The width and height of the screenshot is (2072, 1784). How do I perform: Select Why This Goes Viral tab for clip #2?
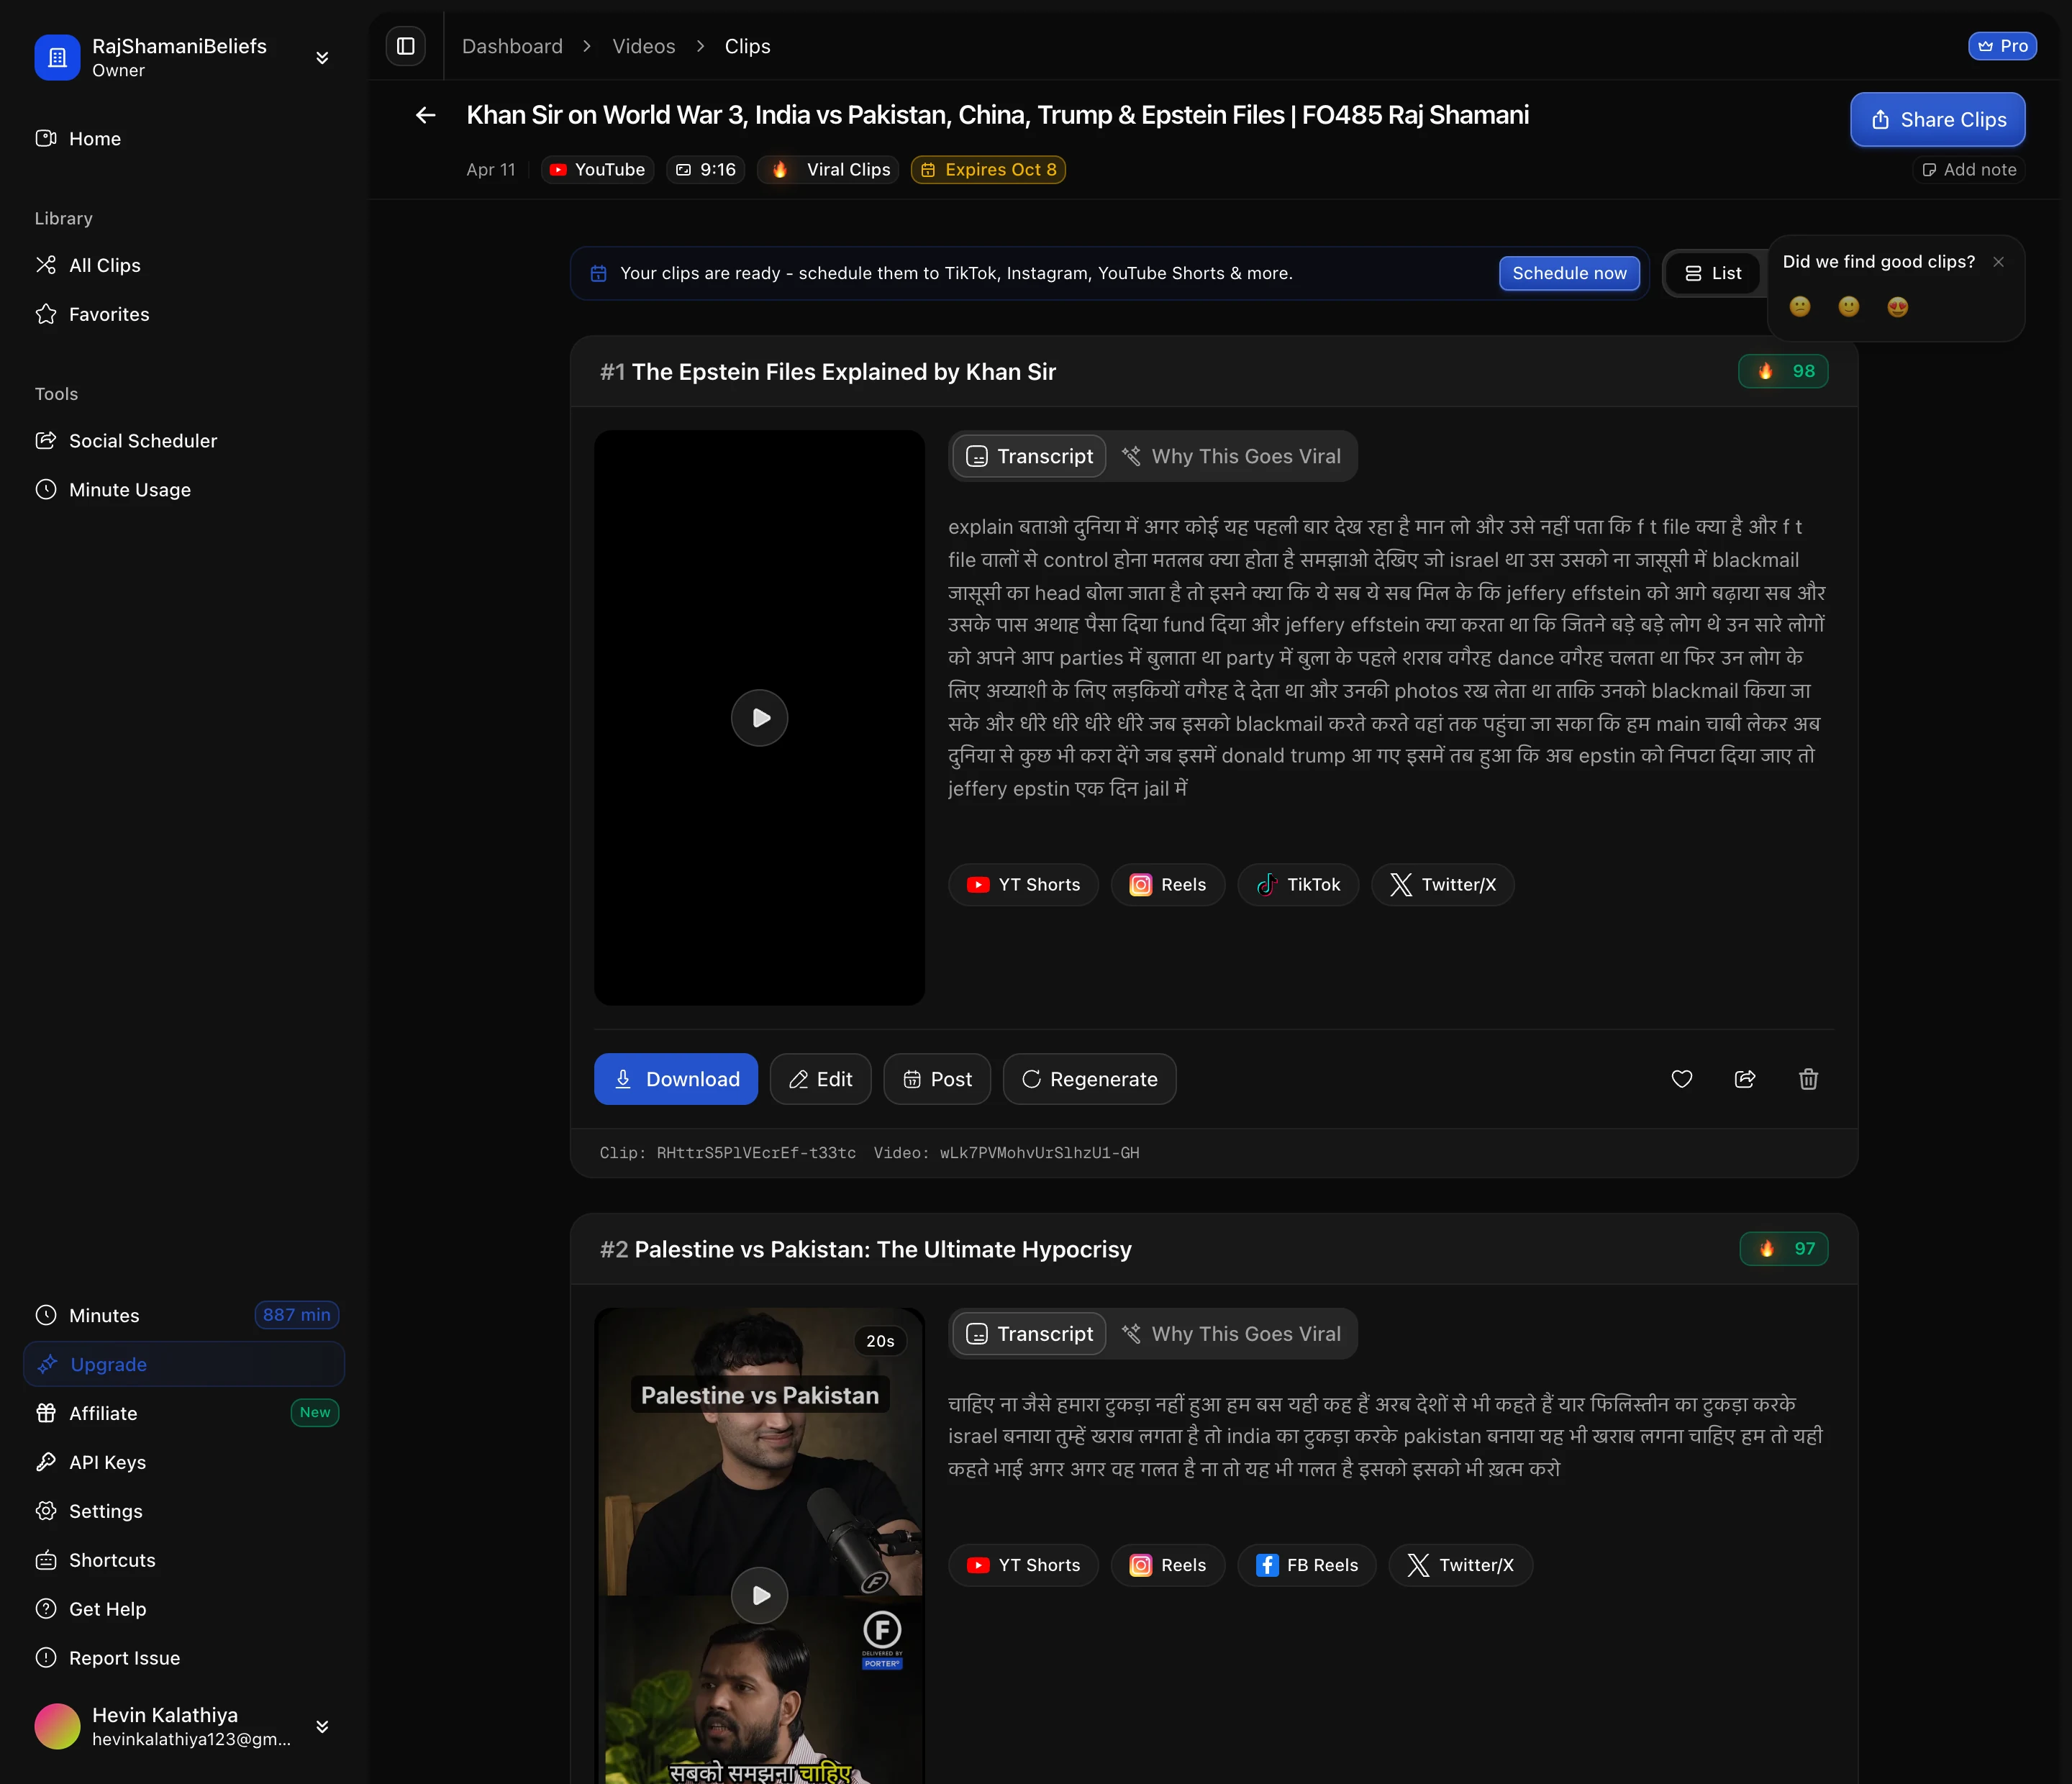click(1231, 1334)
